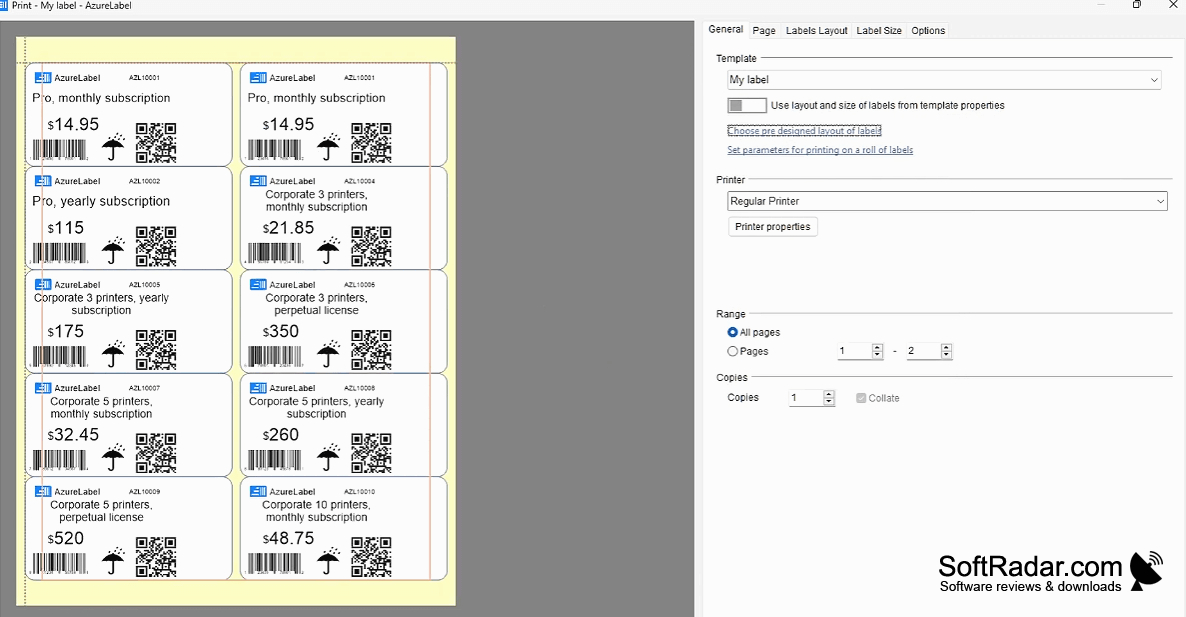1186x617 pixels.
Task: Click the QR code on the $520 label
Action: coord(156,557)
